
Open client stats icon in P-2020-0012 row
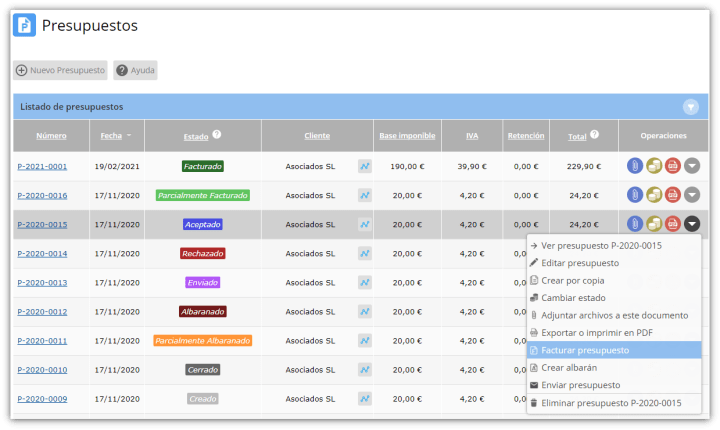[365, 311]
